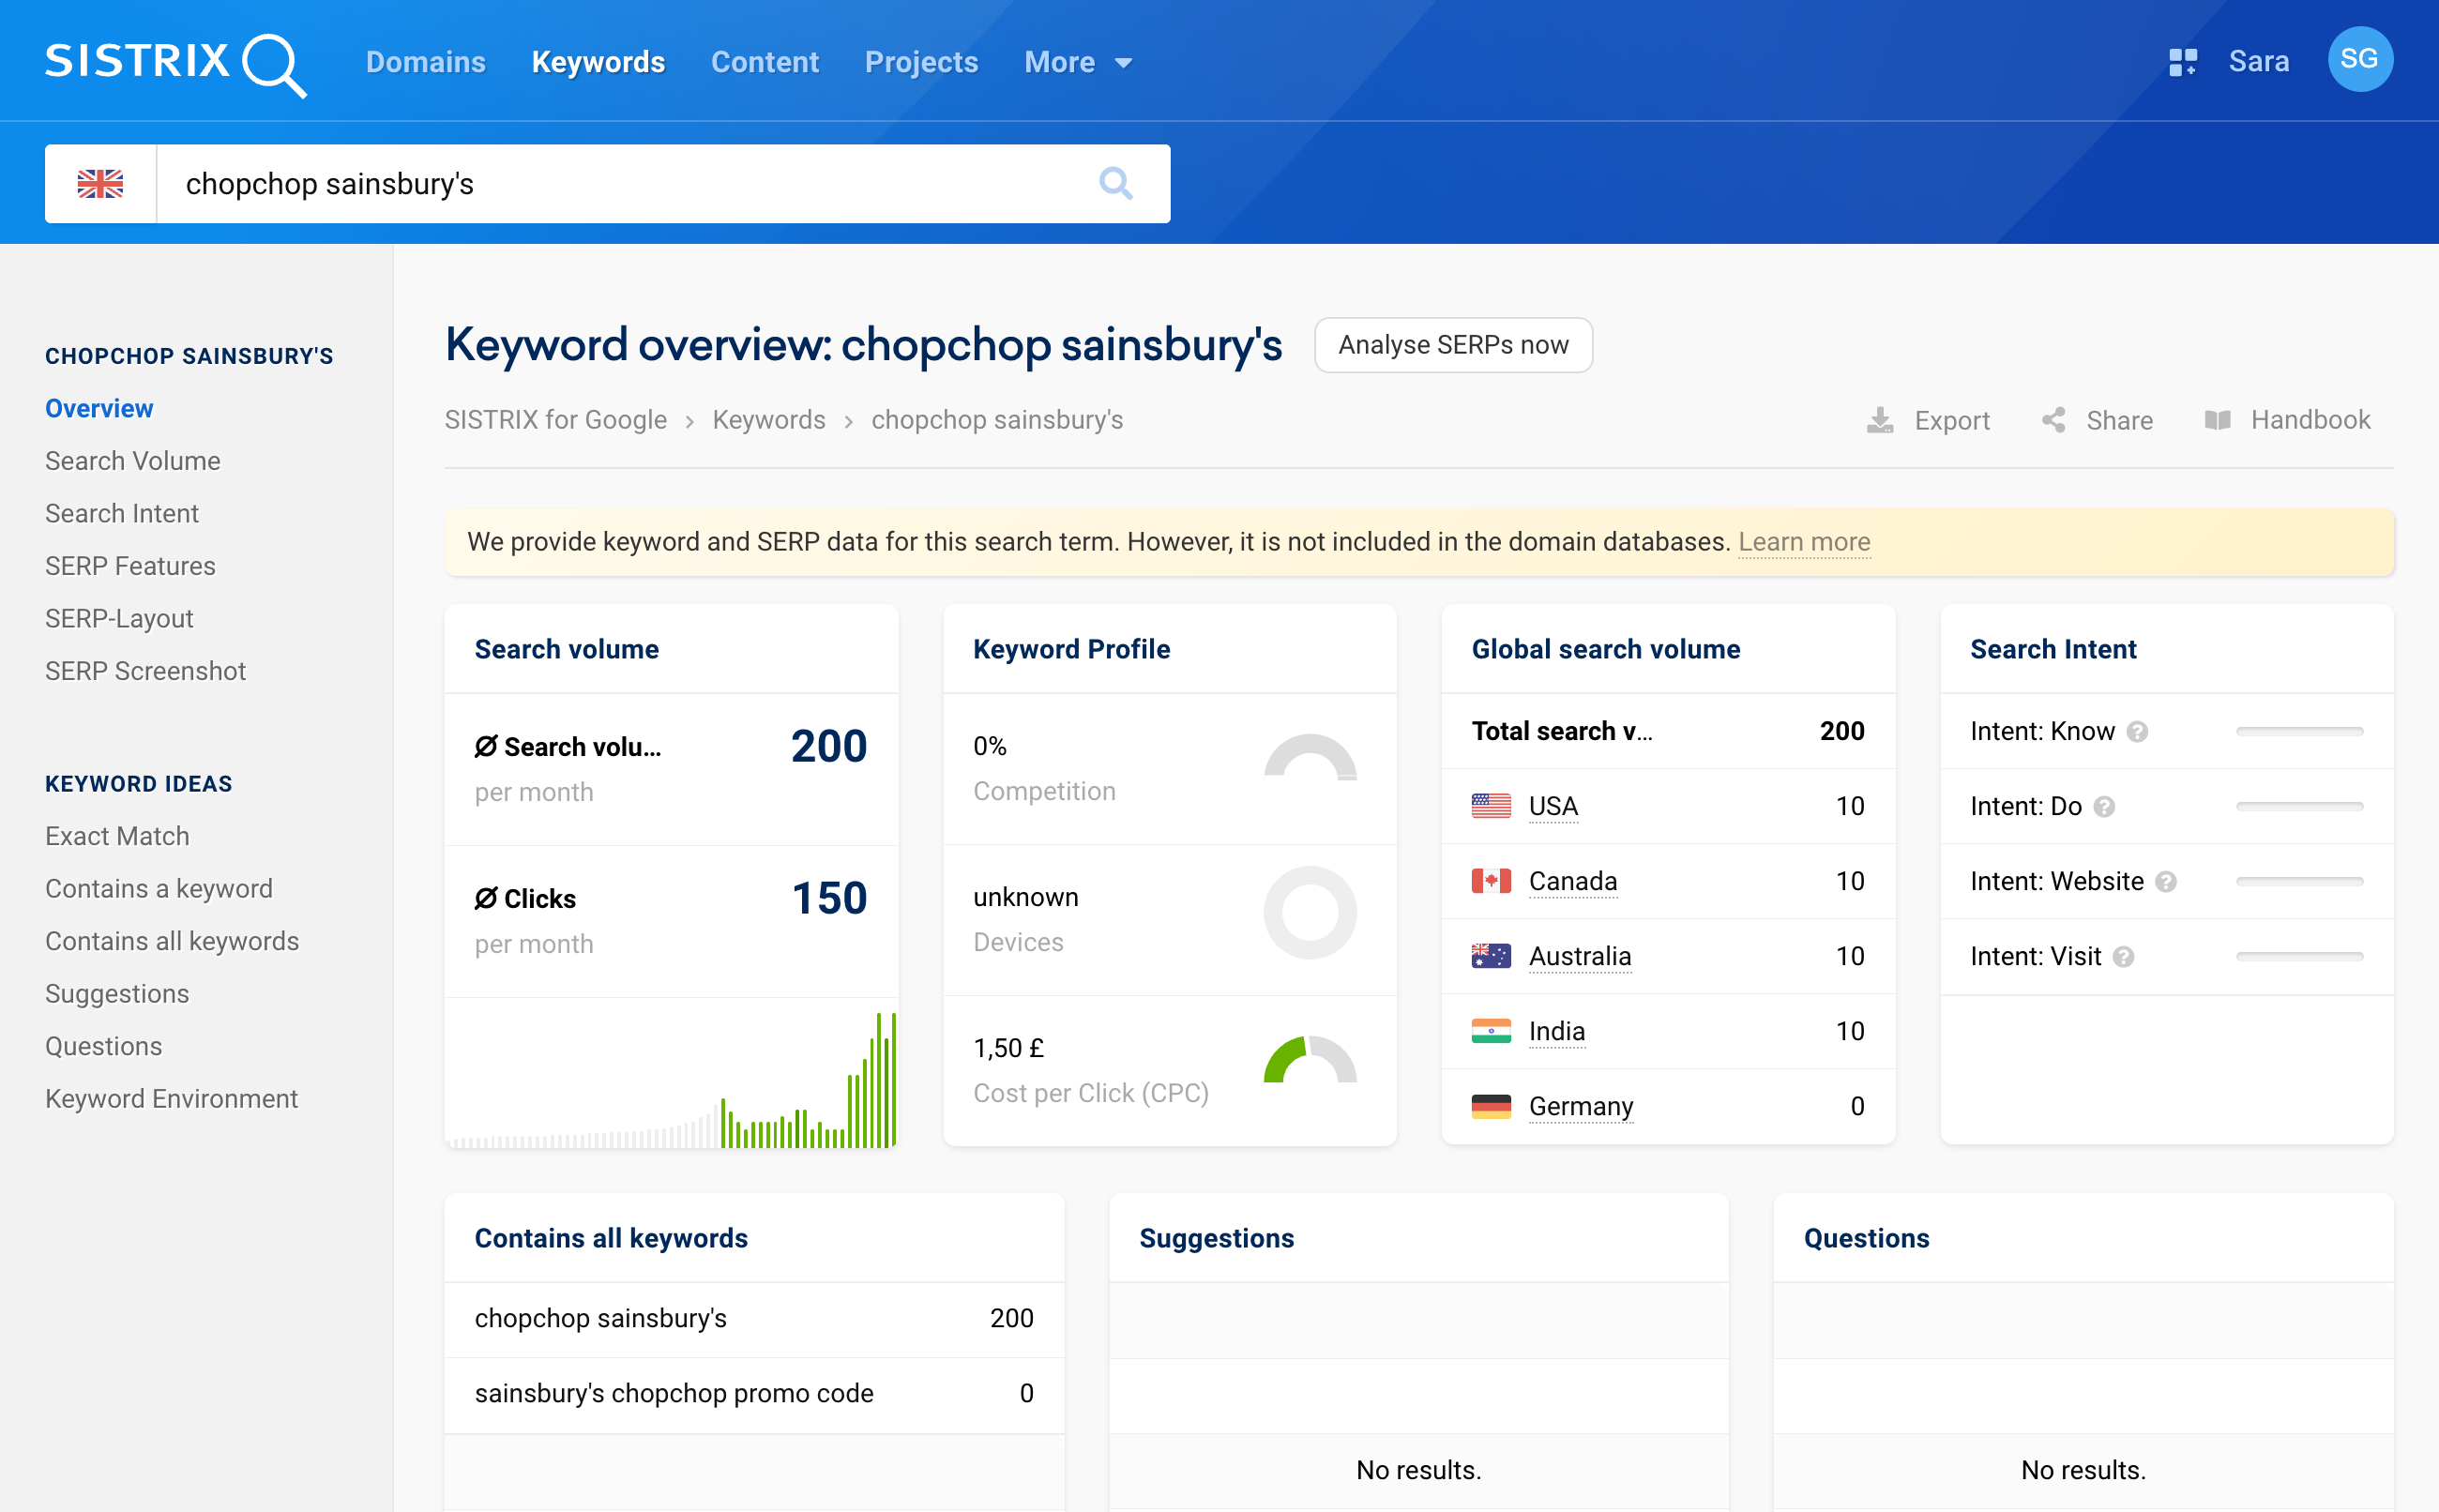Click the Handbook book icon
This screenshot has height=1512, width=2439.
(x=2218, y=420)
